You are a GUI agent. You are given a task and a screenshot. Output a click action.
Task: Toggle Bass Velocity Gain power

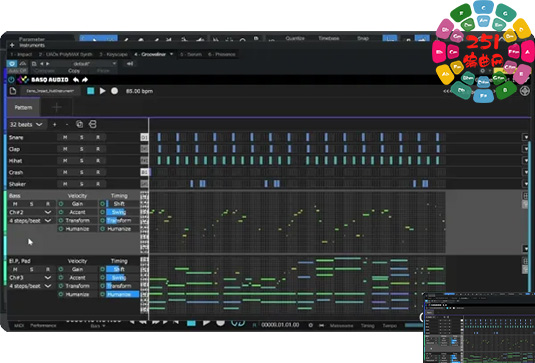(61, 204)
